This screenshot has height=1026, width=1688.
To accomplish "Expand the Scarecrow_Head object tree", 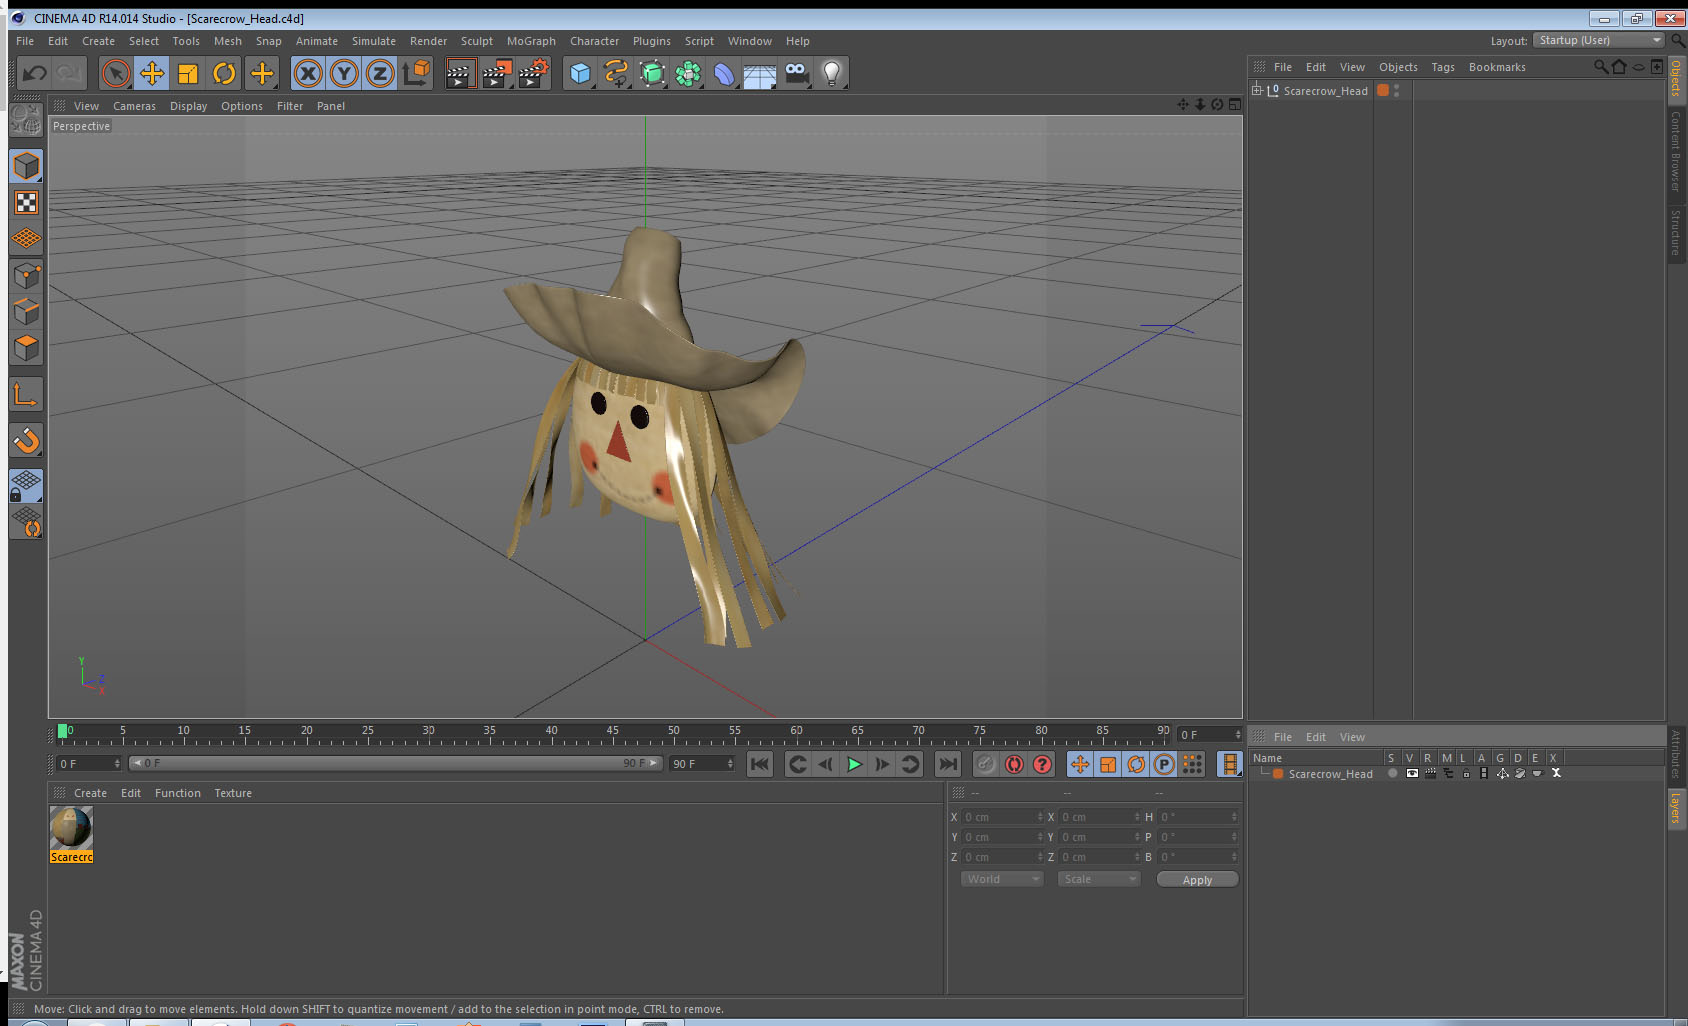I will click(x=1257, y=90).
